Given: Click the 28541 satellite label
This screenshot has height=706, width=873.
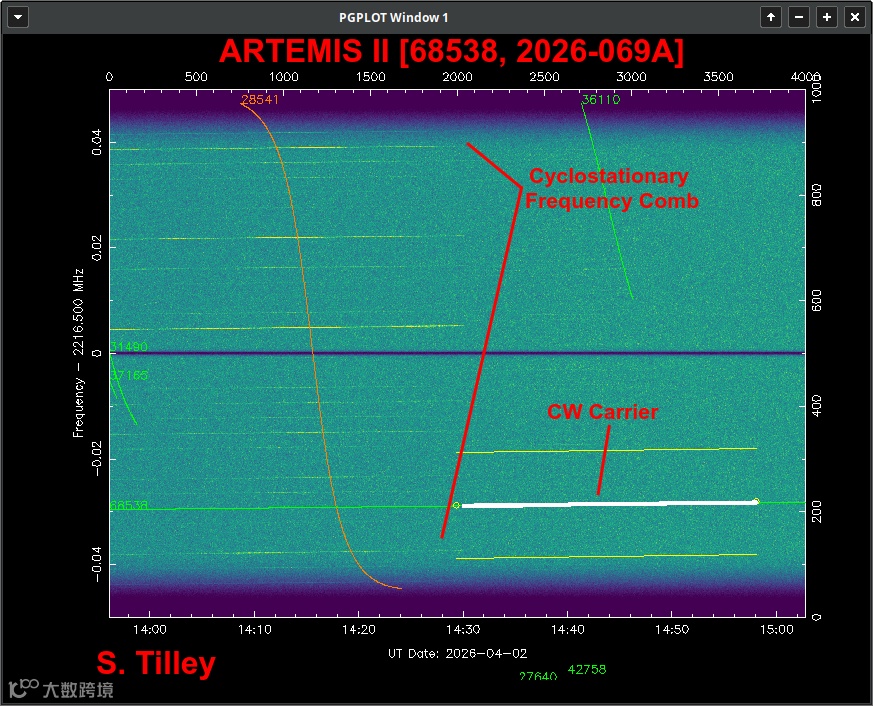Looking at the screenshot, I should (x=260, y=100).
